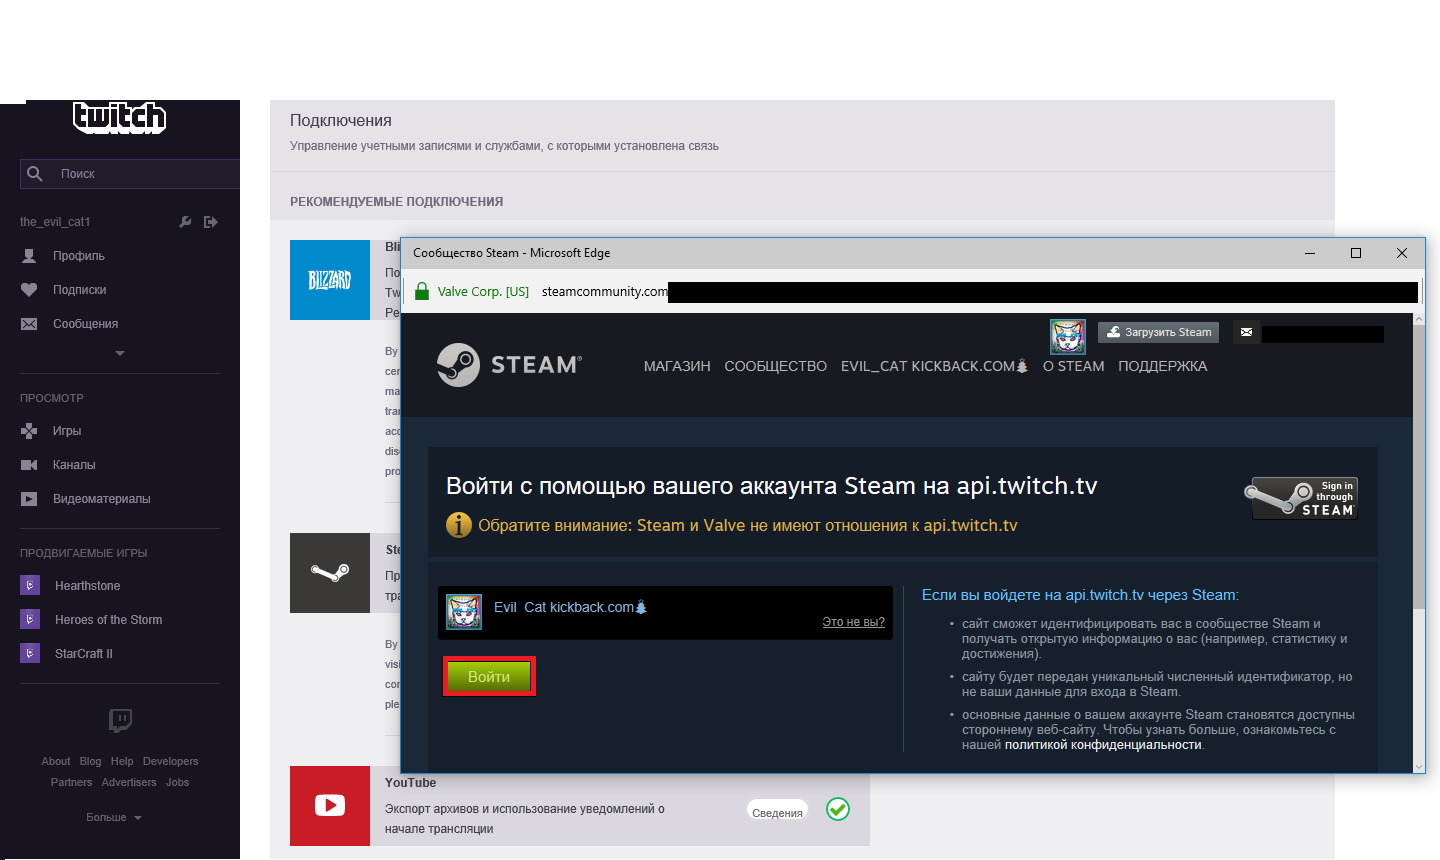Open the About footer link
Screen dimensions: 1440x860
pos(56,761)
